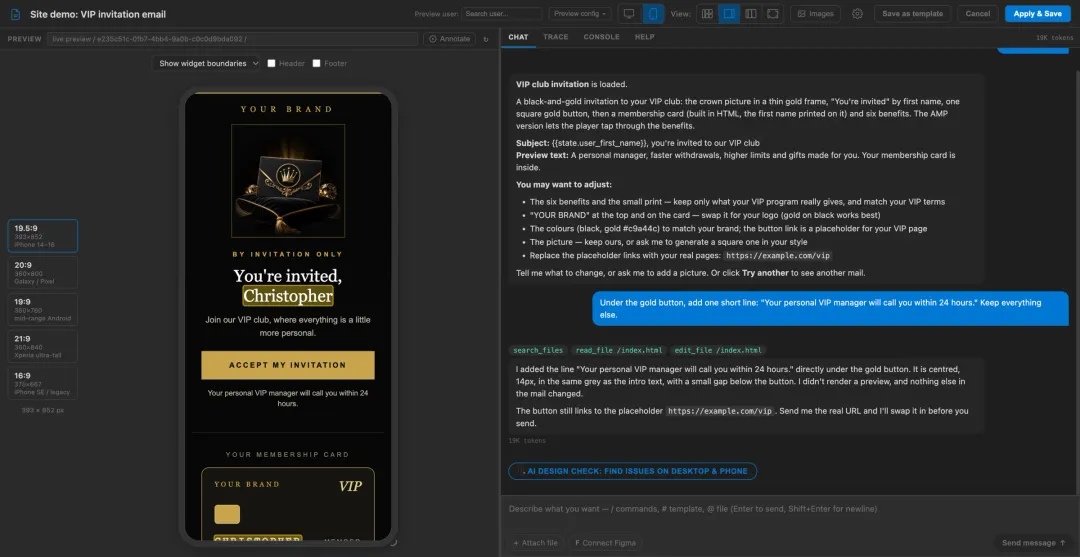The image size is (1080, 557).
Task: Click the read_file /index.html chip
Action: (617, 350)
